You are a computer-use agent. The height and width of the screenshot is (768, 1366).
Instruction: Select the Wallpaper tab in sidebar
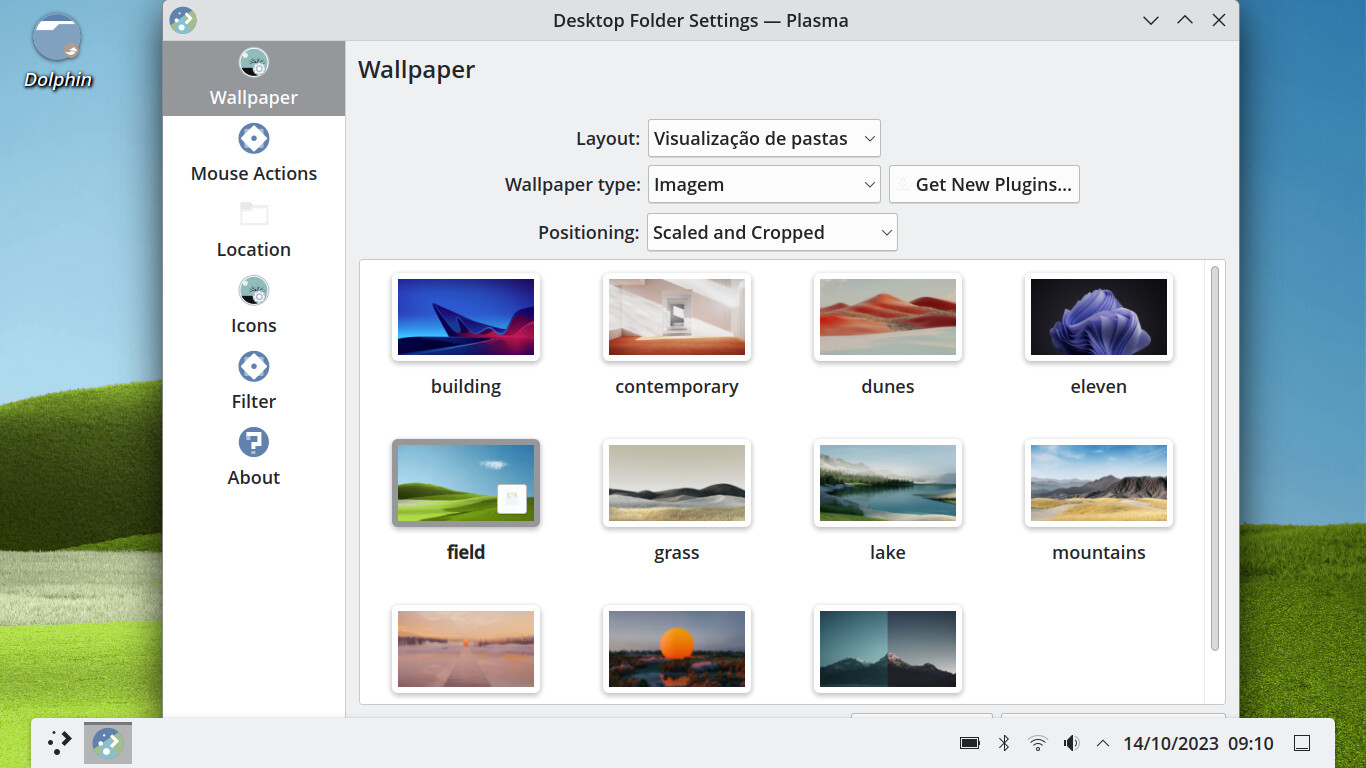coord(253,78)
